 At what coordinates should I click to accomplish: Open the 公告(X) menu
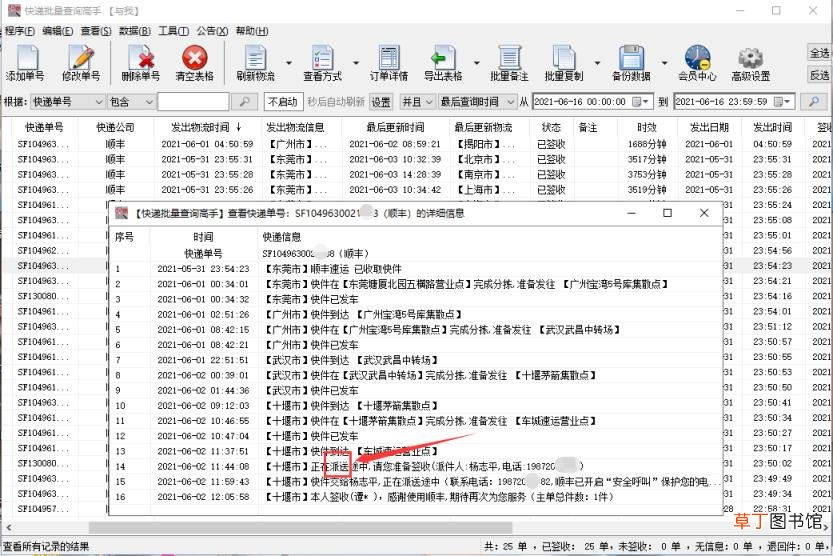coord(212,31)
